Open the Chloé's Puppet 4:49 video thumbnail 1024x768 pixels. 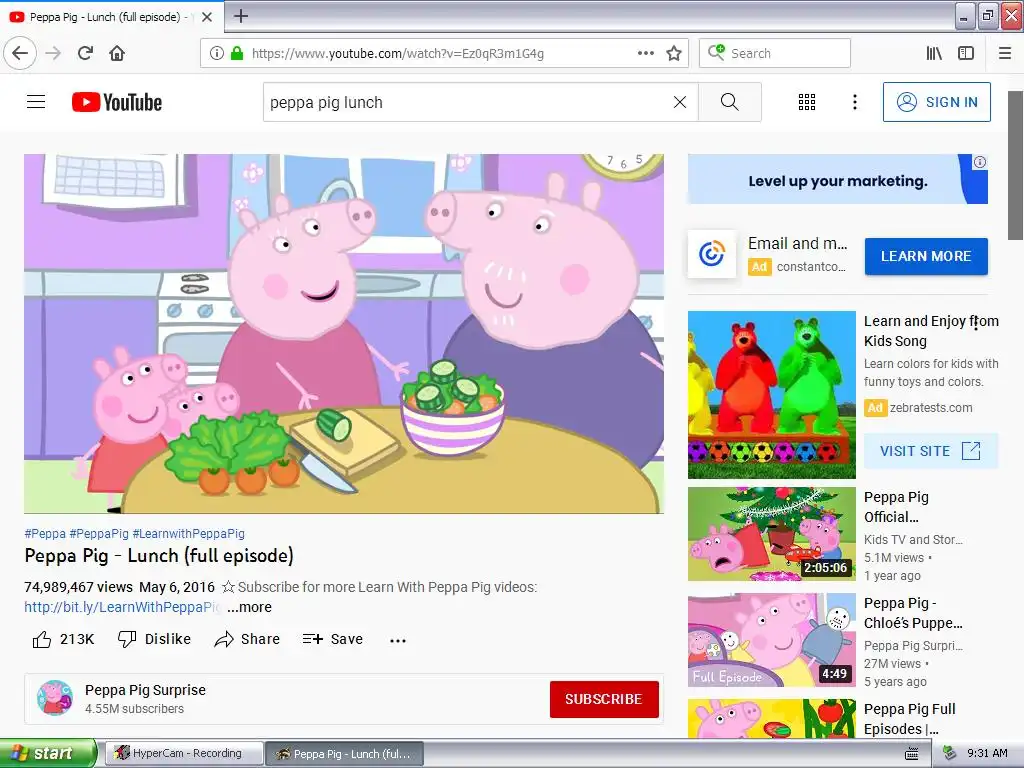(771, 640)
